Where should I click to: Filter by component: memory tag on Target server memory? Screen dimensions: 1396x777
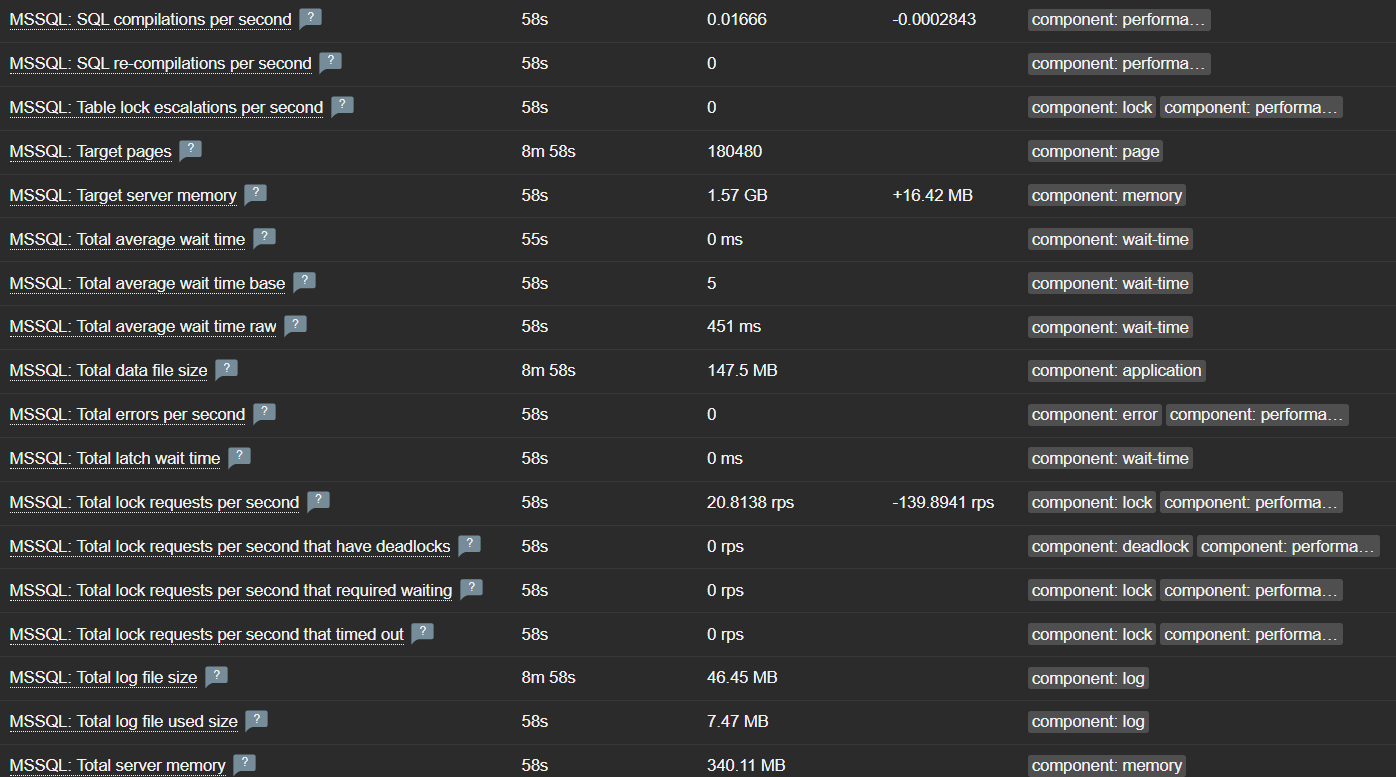[1107, 196]
